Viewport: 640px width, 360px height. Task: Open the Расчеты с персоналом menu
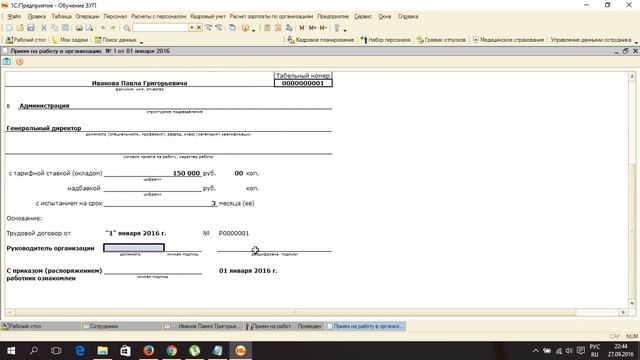[x=158, y=17]
